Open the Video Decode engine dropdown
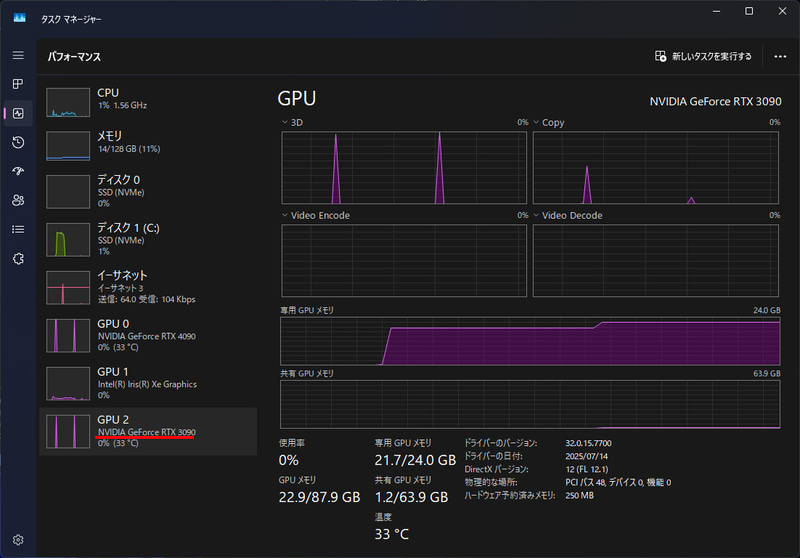Image resolution: width=800 pixels, height=558 pixels. pos(536,215)
